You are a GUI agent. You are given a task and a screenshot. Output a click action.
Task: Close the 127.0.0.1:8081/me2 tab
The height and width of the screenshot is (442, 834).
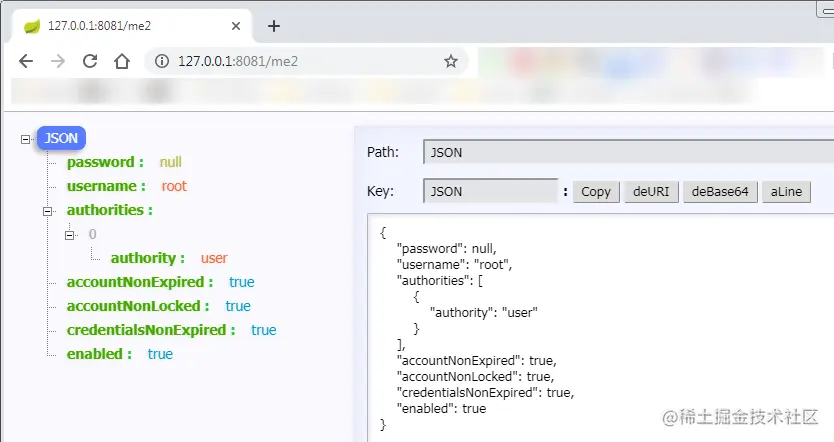[236, 26]
